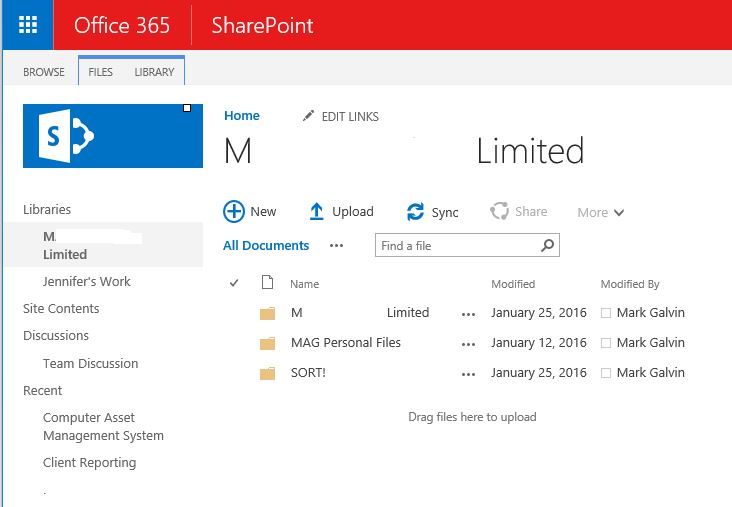Viewport: 732px width, 507px height.
Task: Click the SharePoint header link
Action: pyautogui.click(x=262, y=25)
